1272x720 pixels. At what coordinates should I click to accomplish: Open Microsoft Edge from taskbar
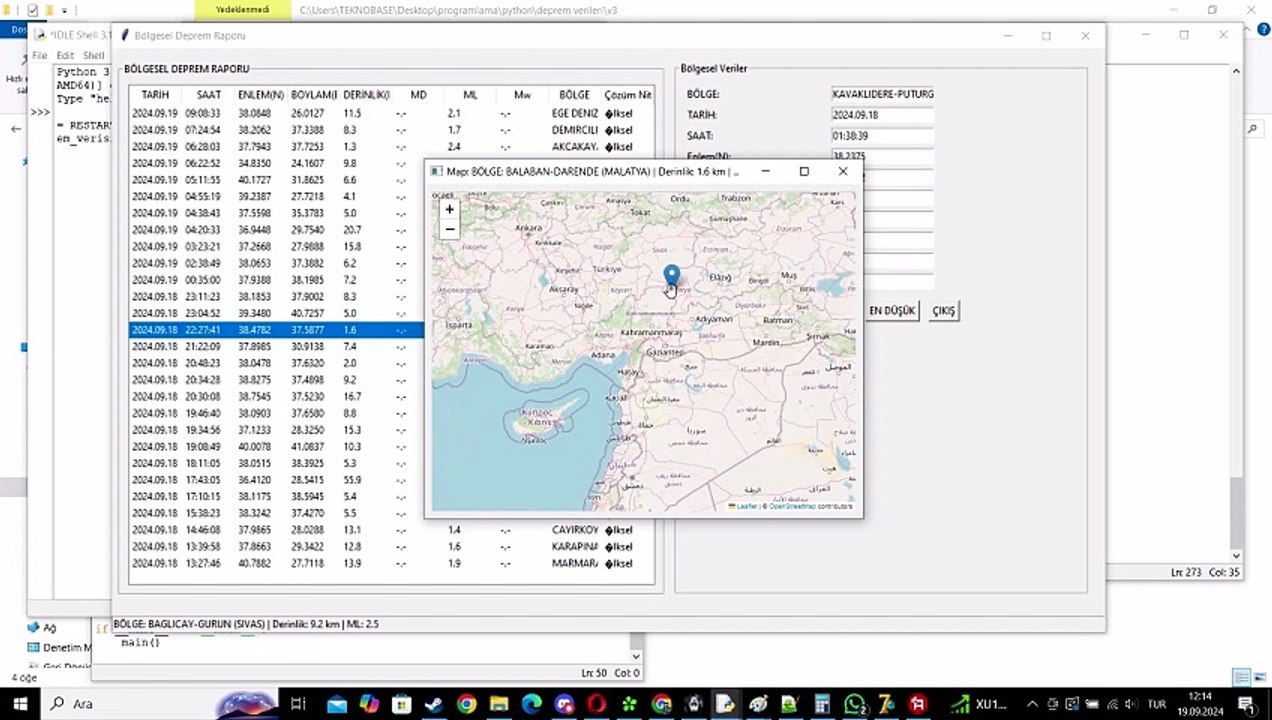[531, 704]
